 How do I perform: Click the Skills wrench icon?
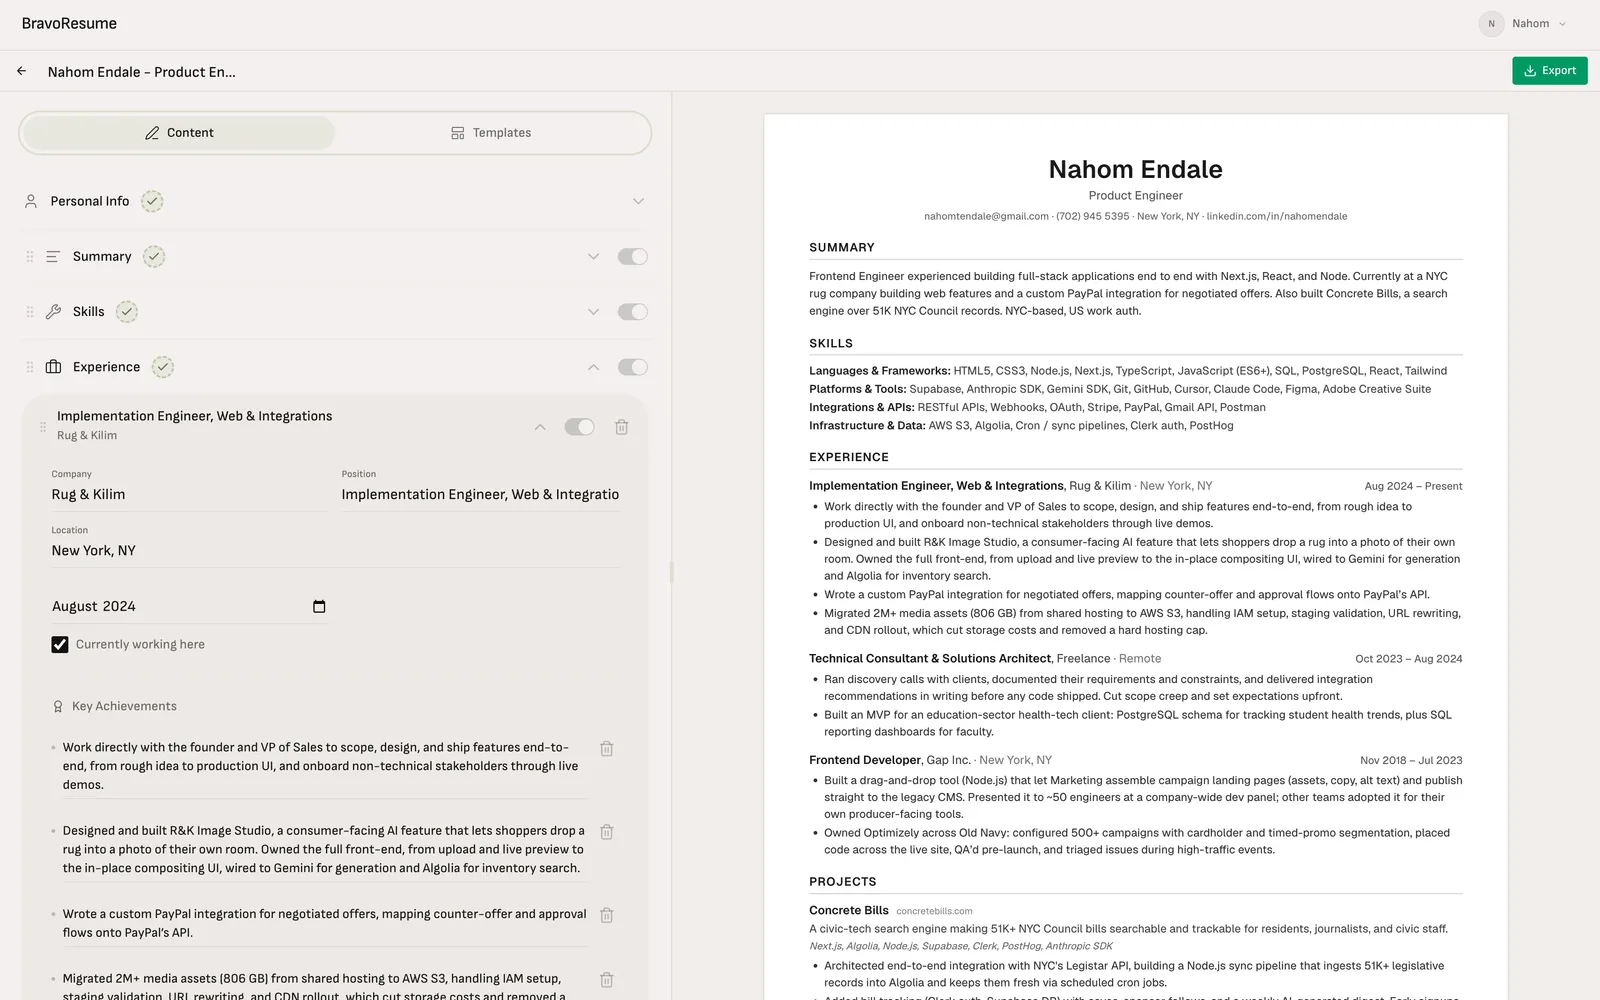[x=53, y=312]
